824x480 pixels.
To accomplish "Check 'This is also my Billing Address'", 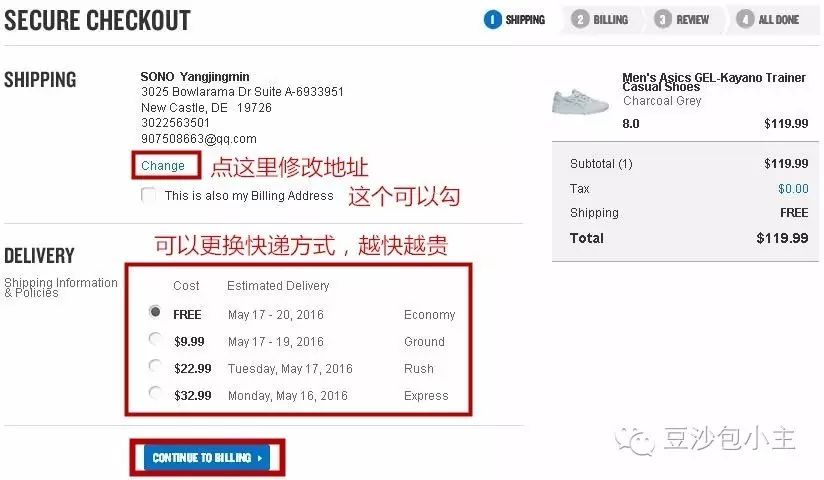I will [x=148, y=195].
